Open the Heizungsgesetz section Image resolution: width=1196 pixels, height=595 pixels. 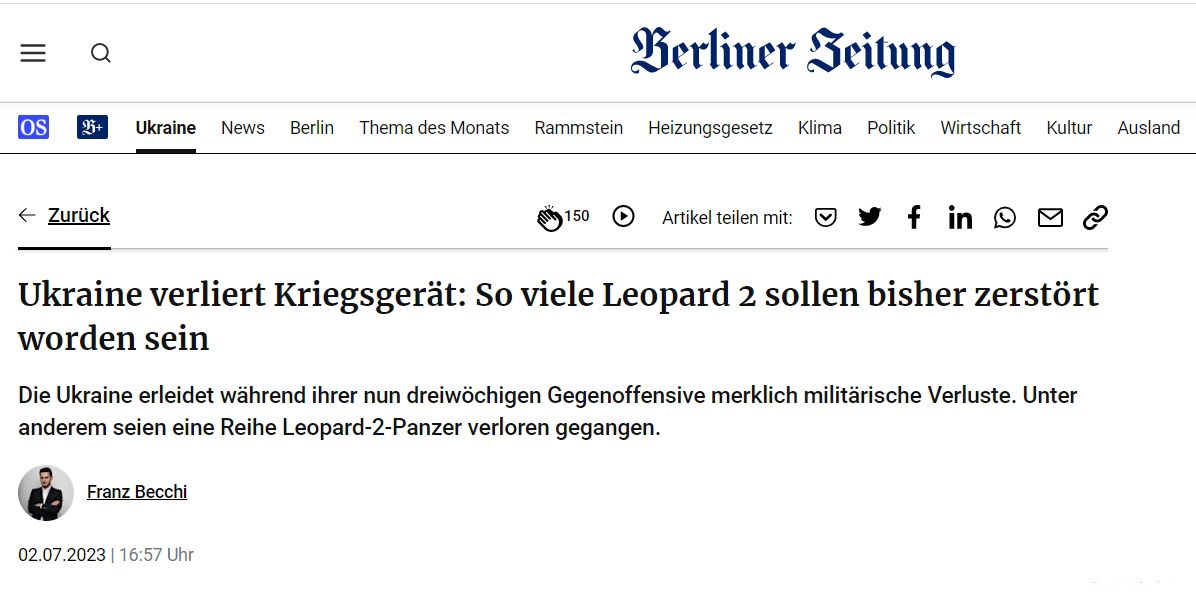pyautogui.click(x=710, y=128)
